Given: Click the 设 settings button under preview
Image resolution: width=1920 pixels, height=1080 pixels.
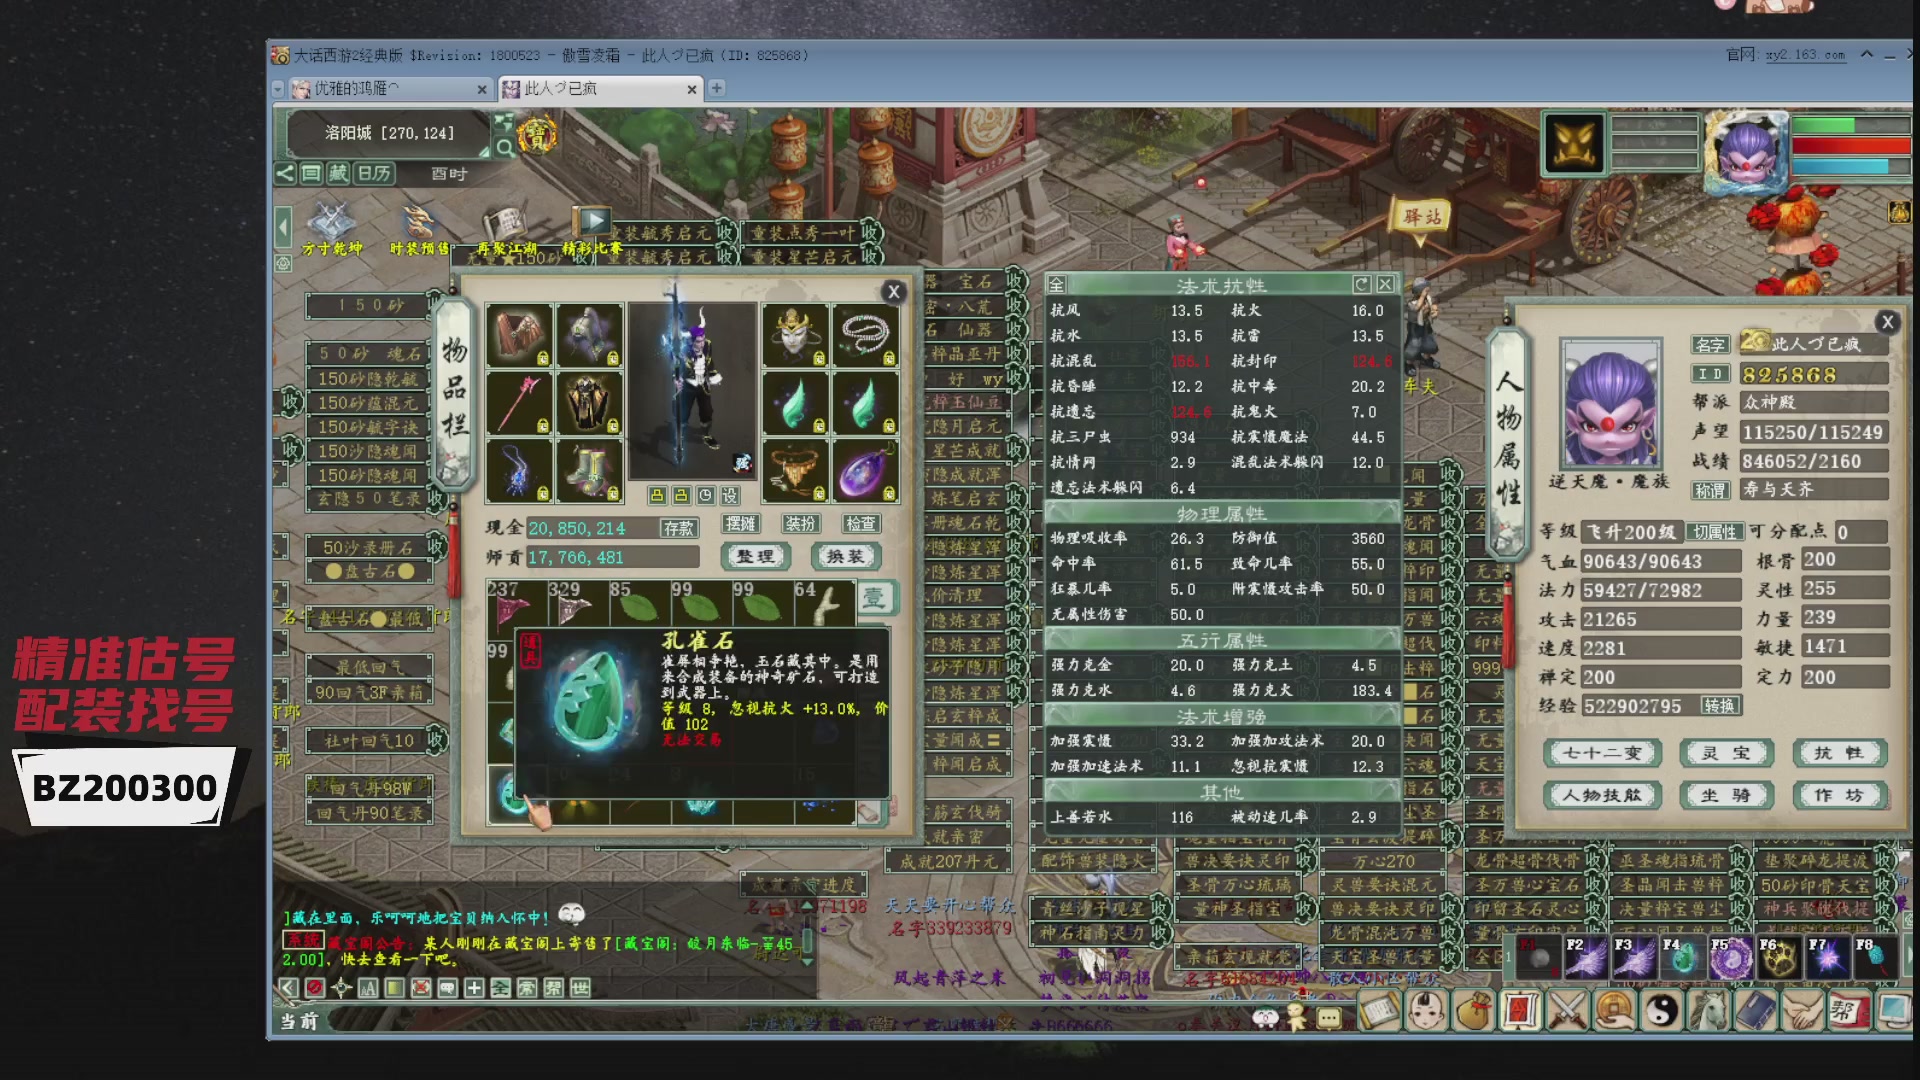Looking at the screenshot, I should (730, 495).
